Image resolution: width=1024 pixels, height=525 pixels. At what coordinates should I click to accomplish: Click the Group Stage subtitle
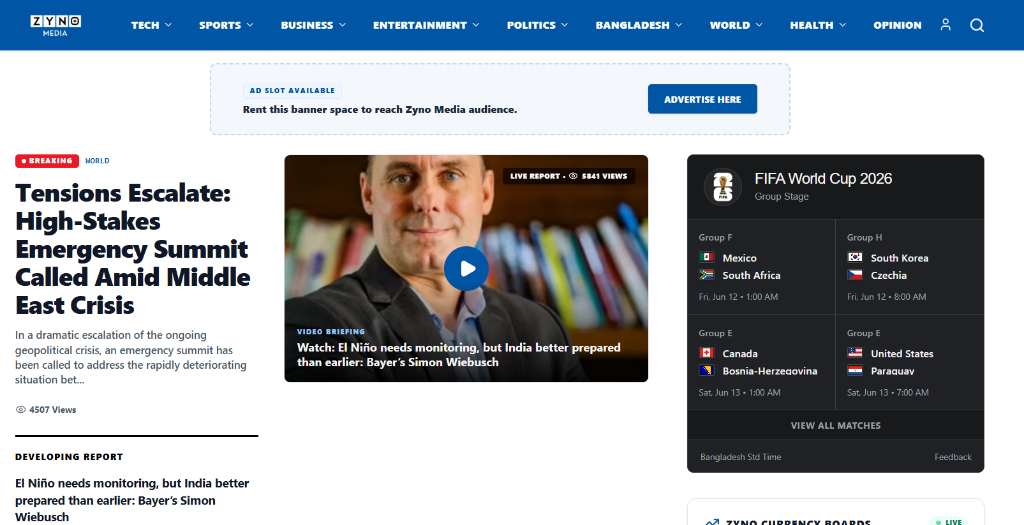(x=781, y=196)
